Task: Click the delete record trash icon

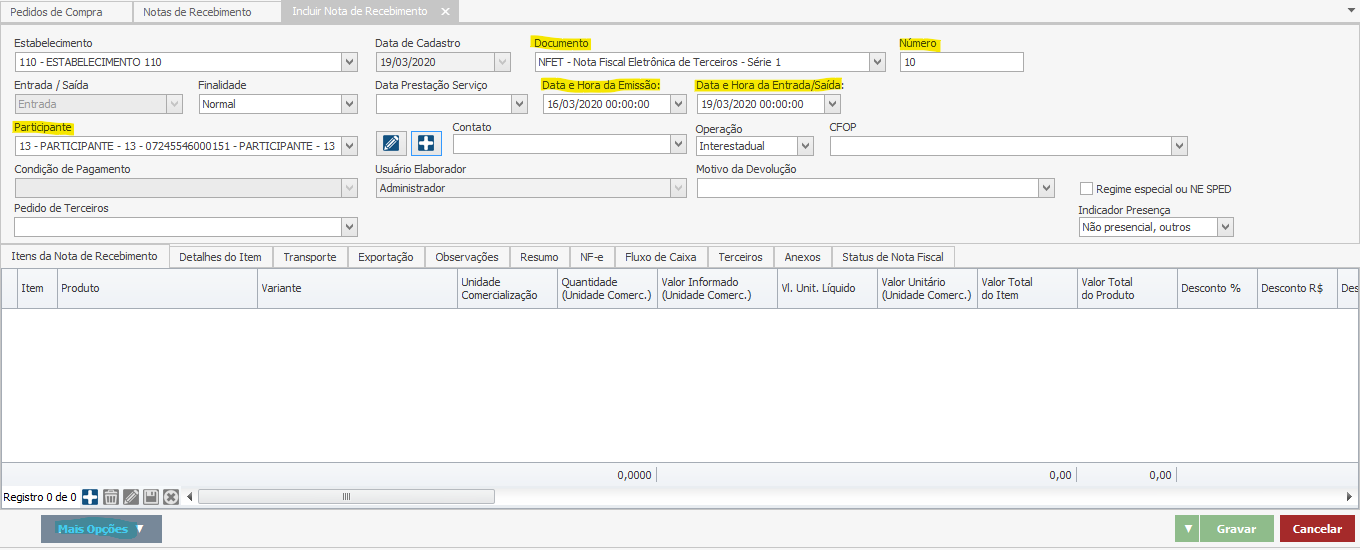Action: point(111,497)
